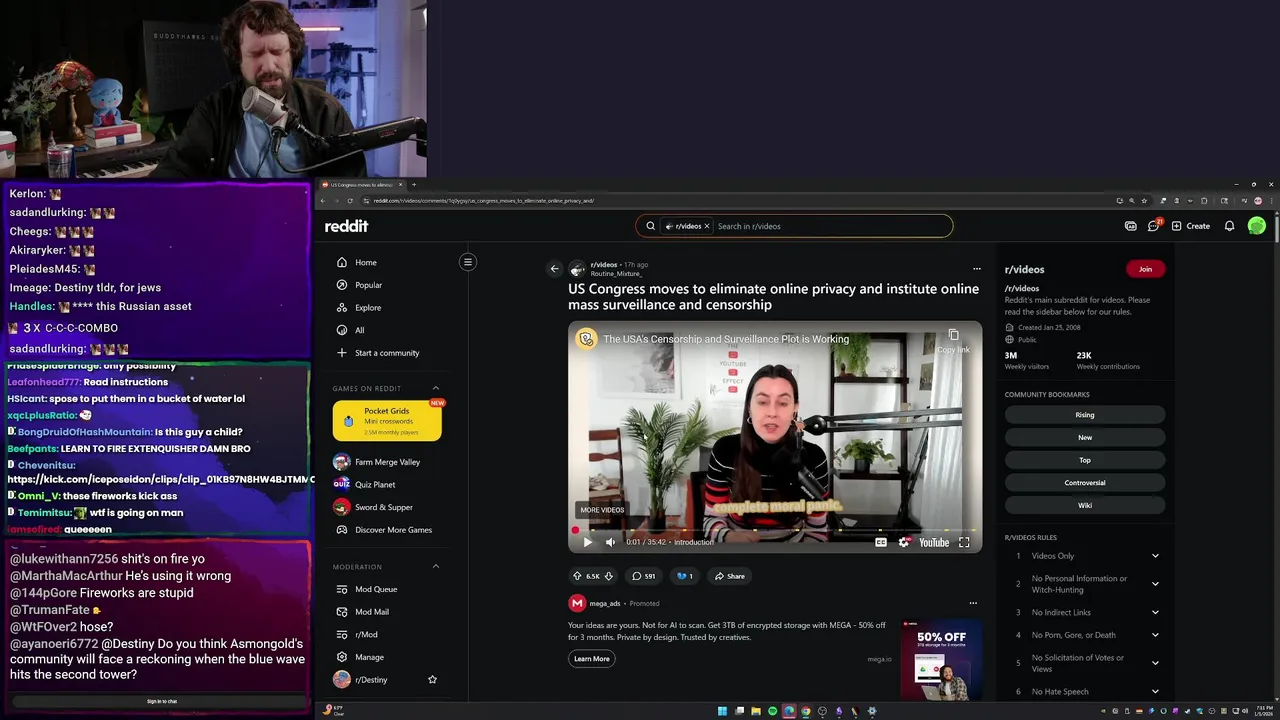Open the Wiki community bookmark
The height and width of the screenshot is (720, 1280).
pos(1085,505)
